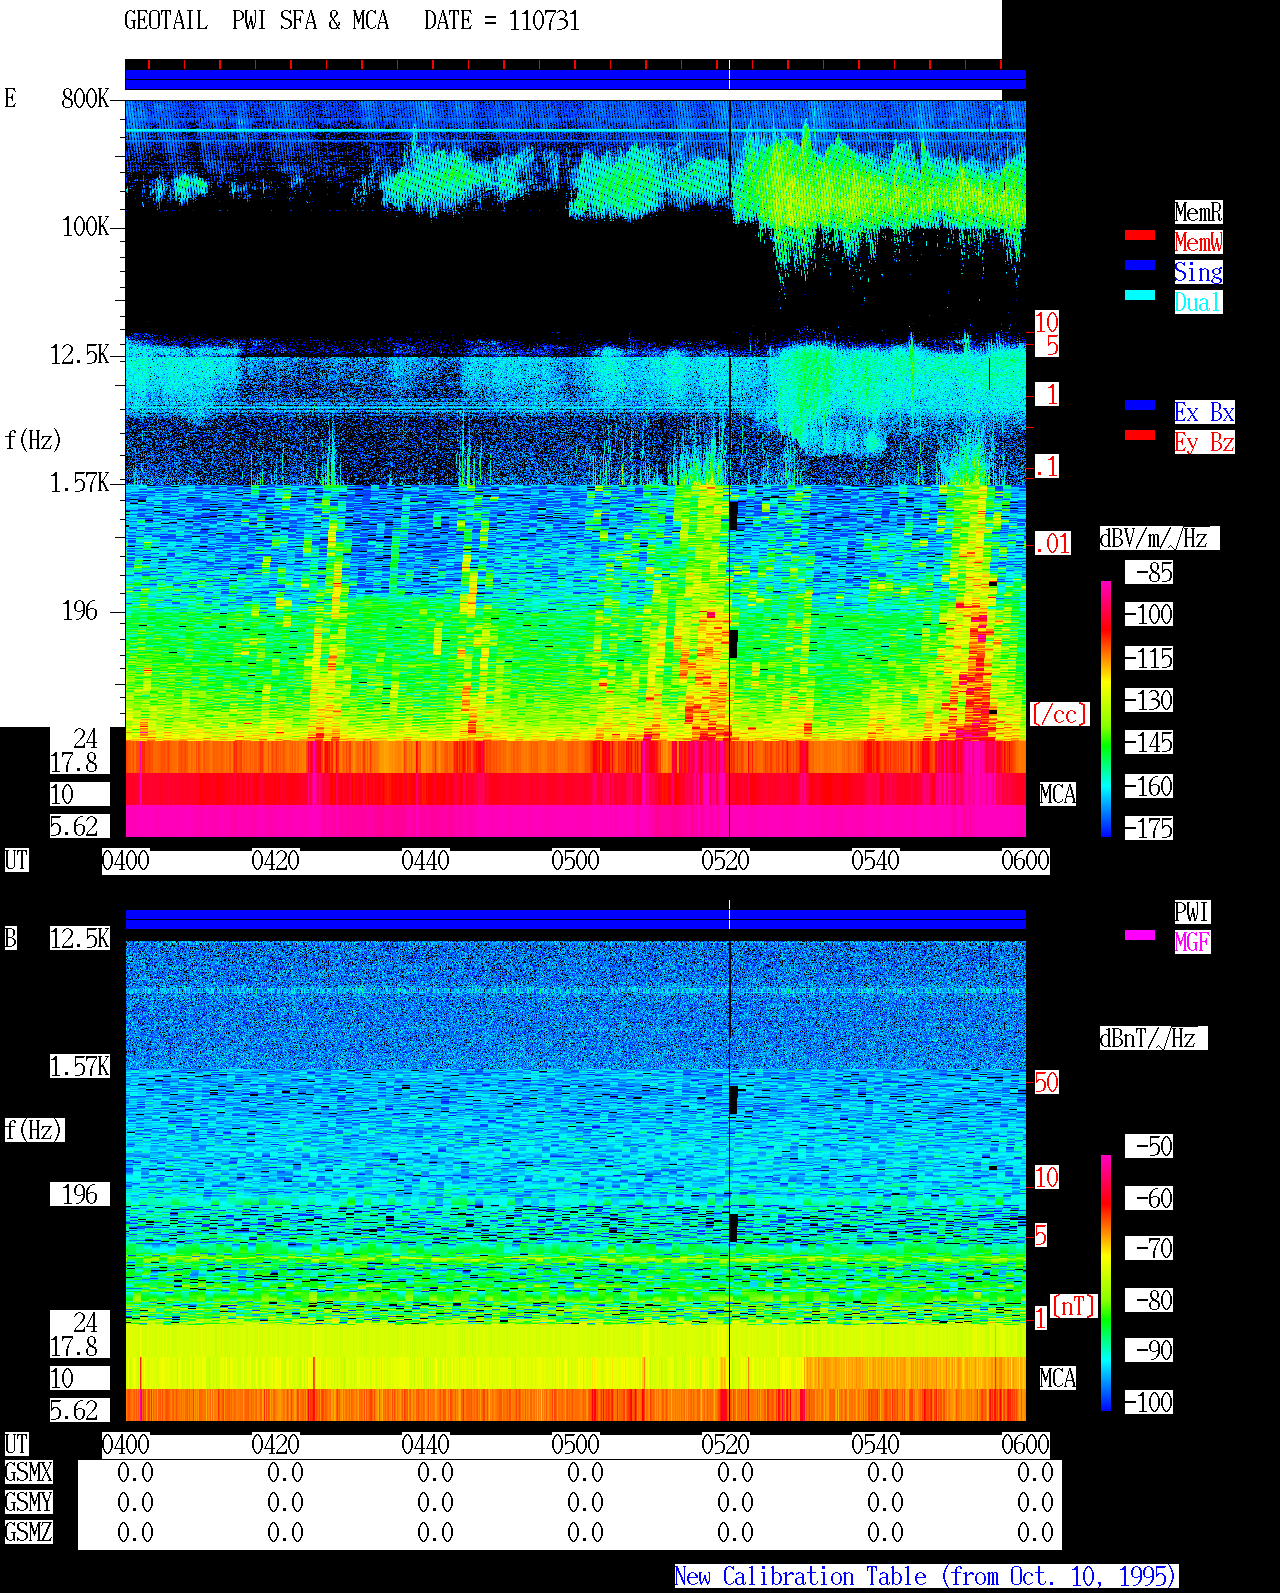Click the electric field MCA label
Viewport: 1280px width, 1593px height.
(x=1058, y=795)
